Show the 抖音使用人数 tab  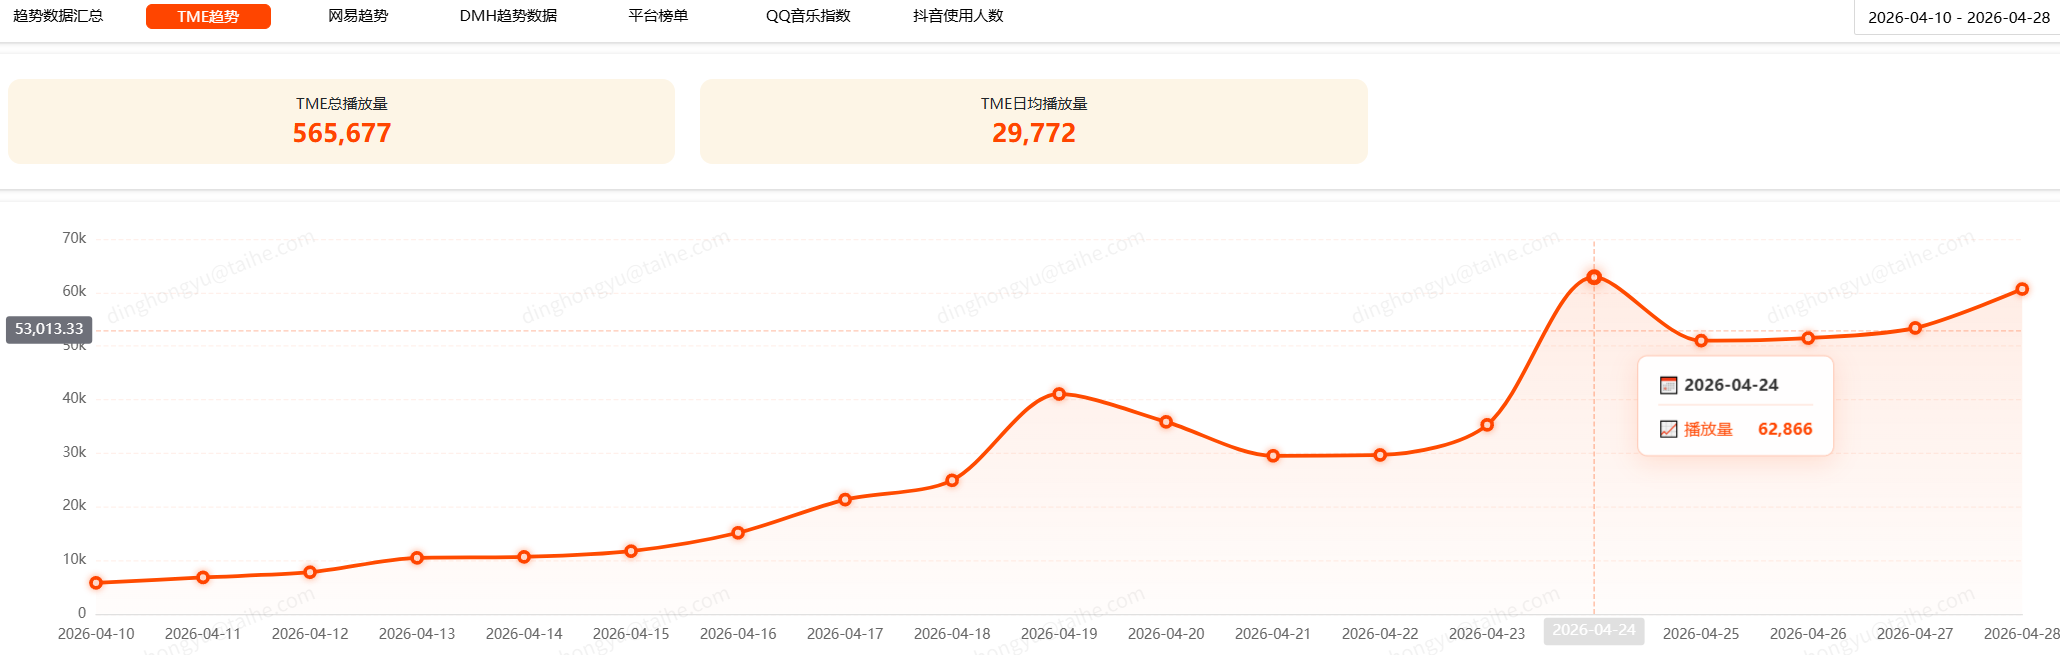958,16
